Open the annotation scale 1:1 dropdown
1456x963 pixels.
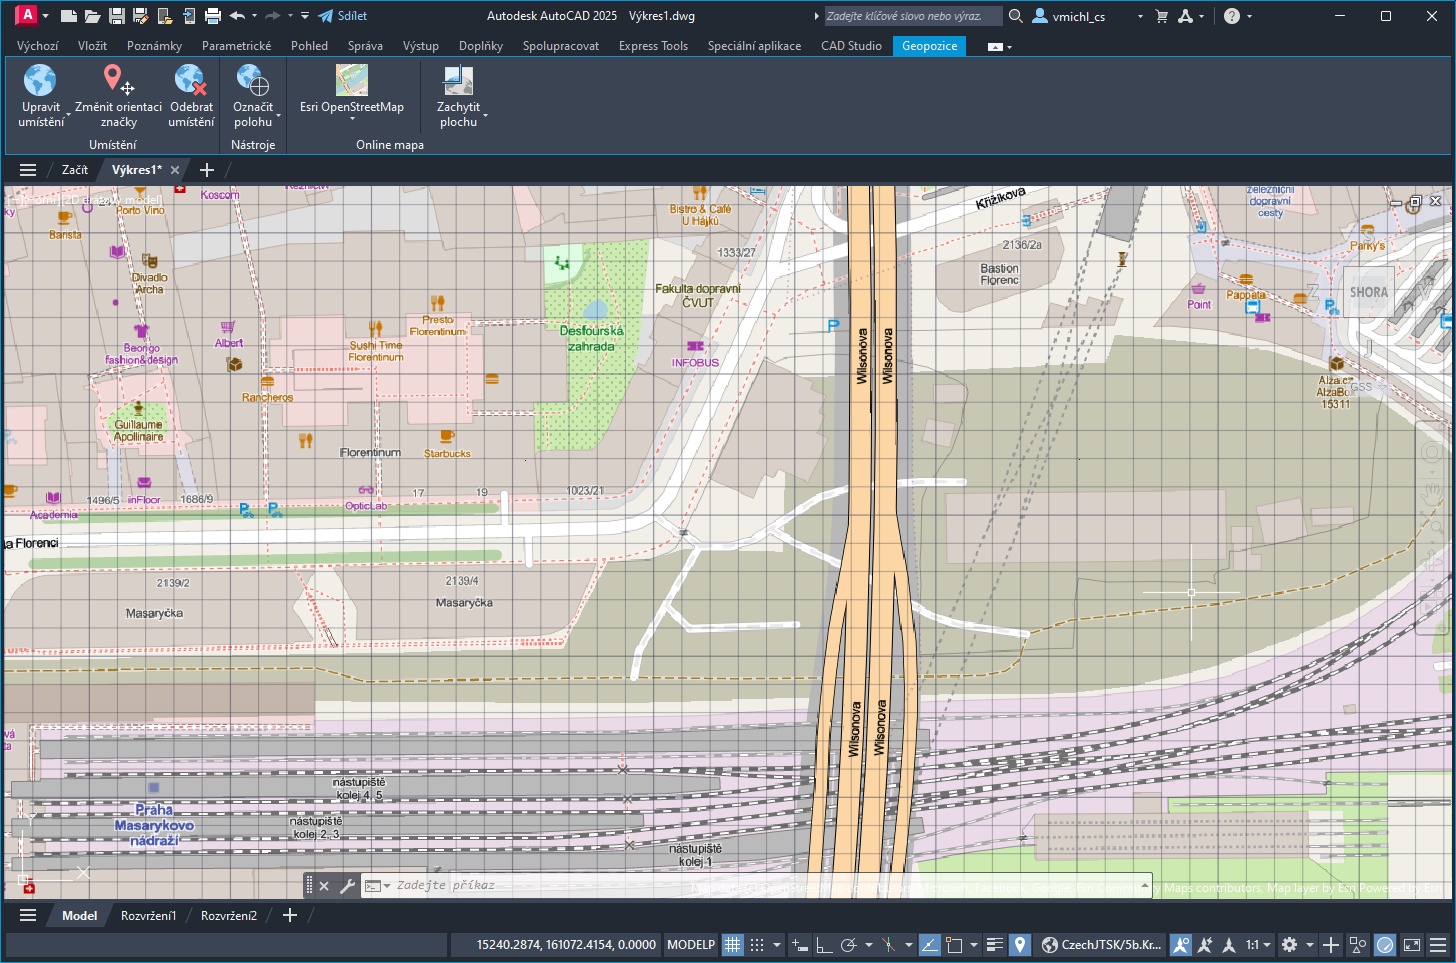click(1258, 945)
